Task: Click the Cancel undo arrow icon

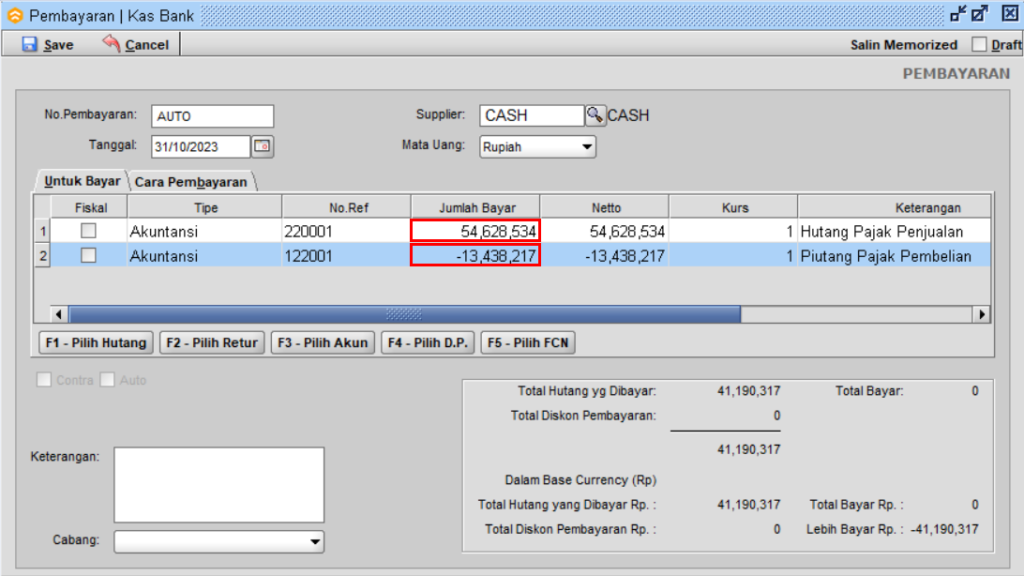Action: (111, 44)
